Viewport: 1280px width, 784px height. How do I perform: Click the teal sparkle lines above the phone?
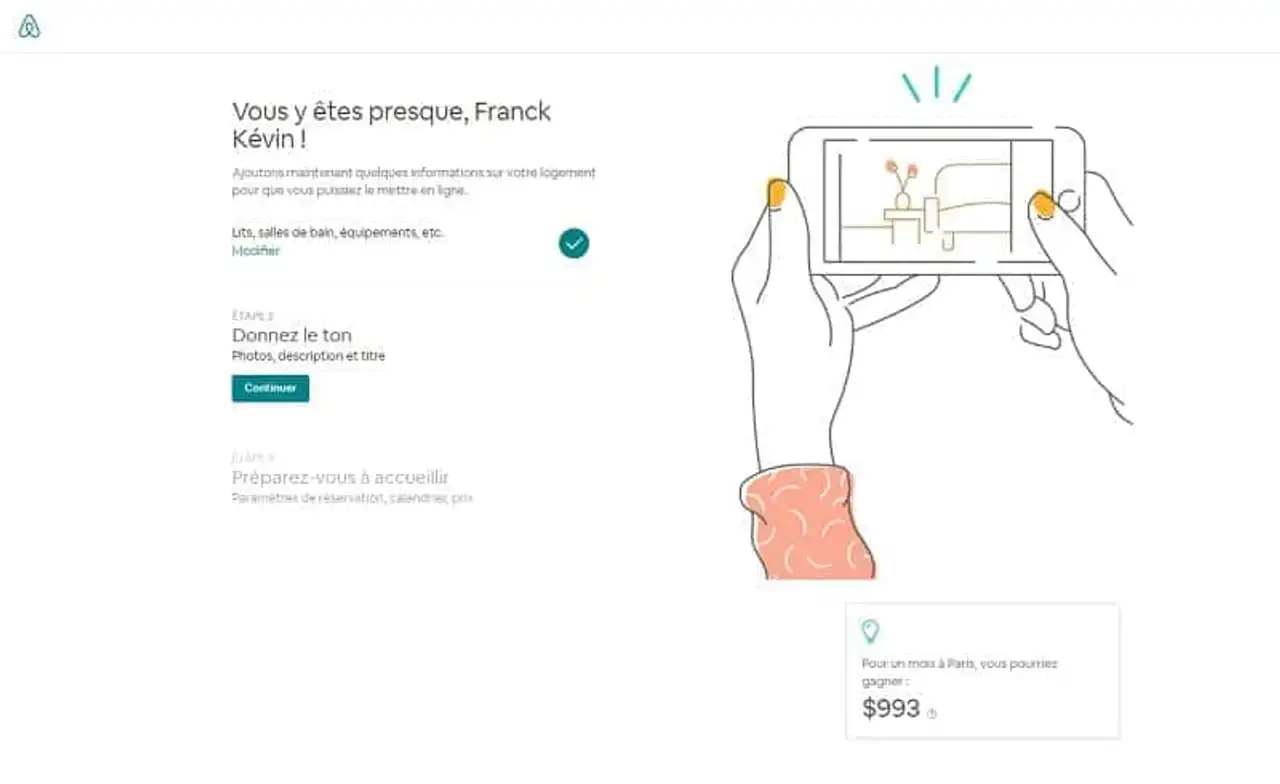[x=936, y=85]
